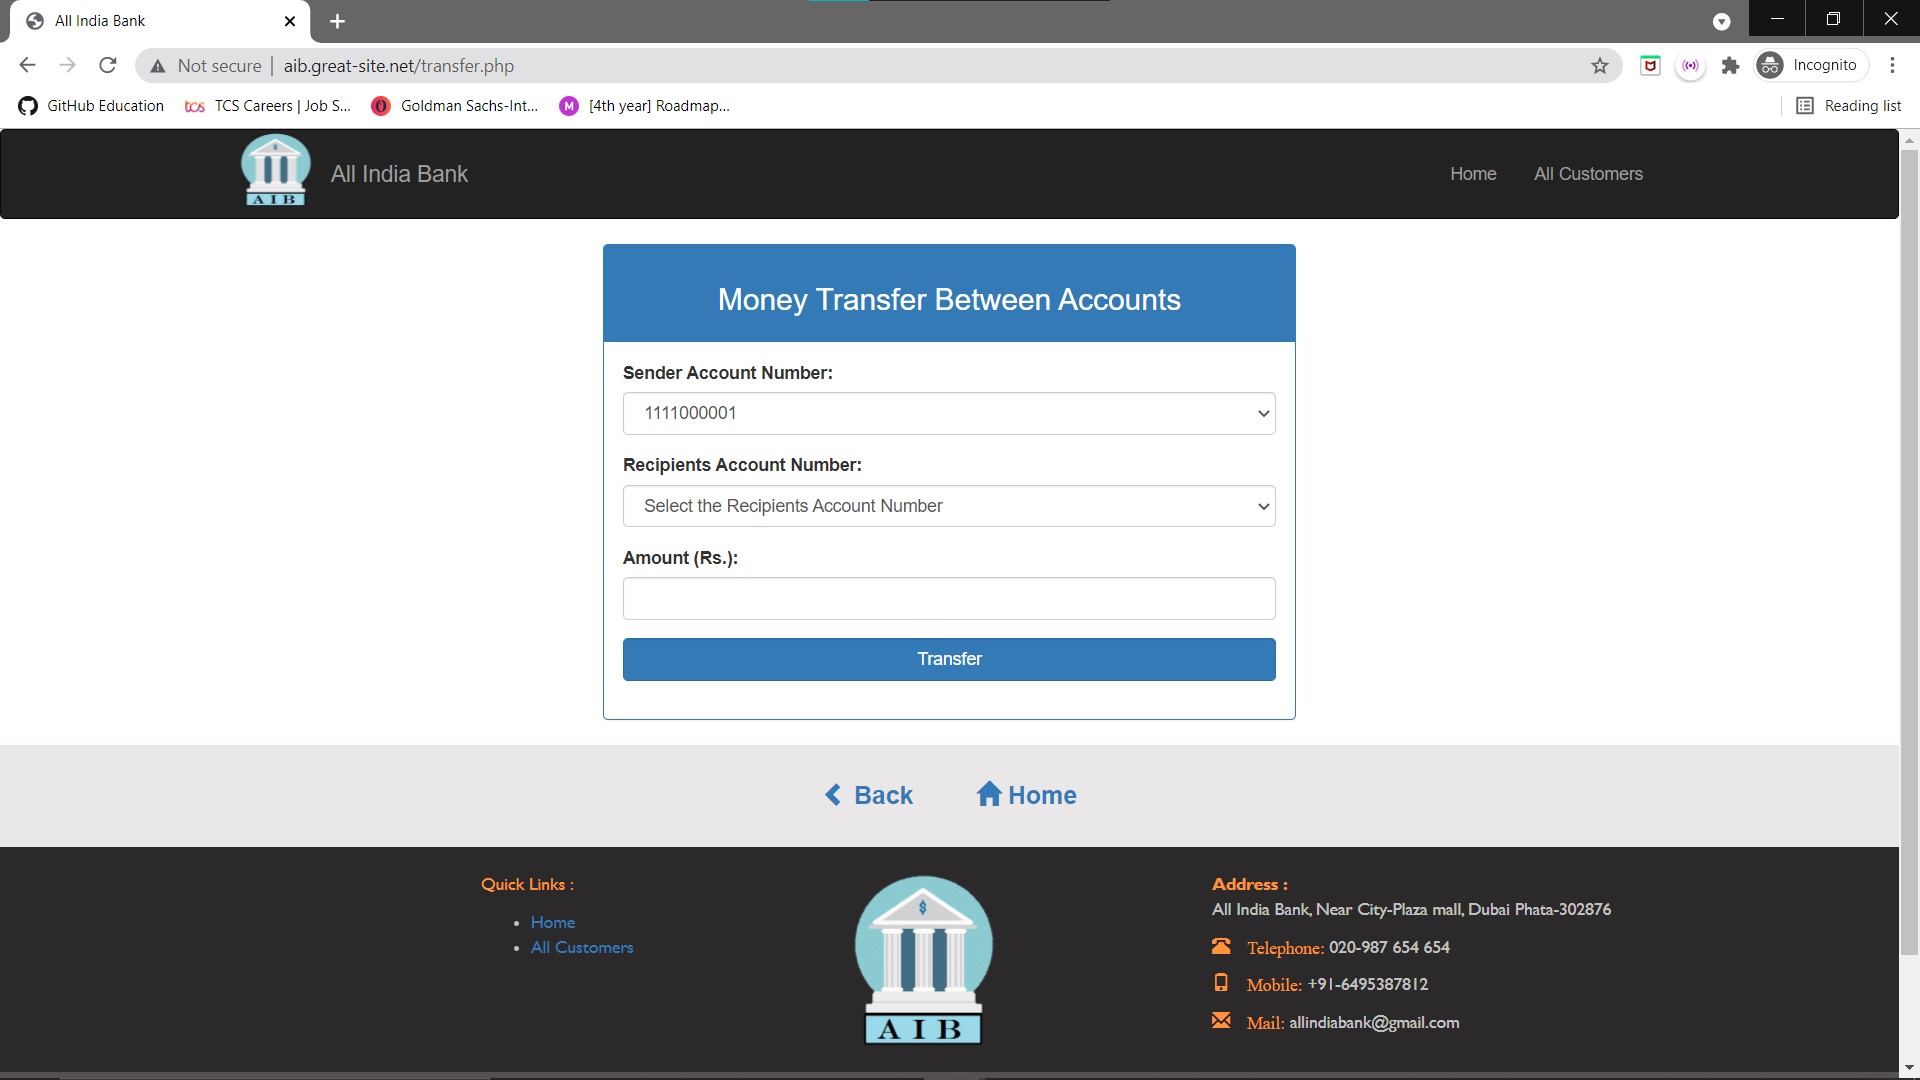
Task: Open the Reading list
Action: [1849, 106]
